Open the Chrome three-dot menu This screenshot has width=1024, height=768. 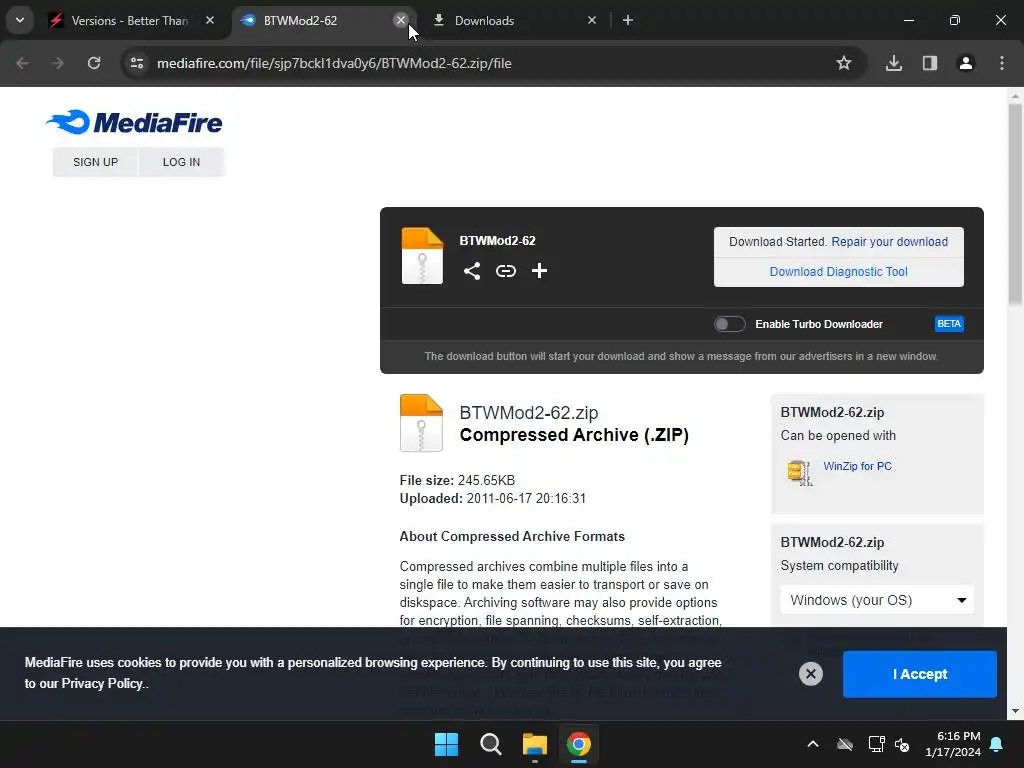(x=1001, y=63)
